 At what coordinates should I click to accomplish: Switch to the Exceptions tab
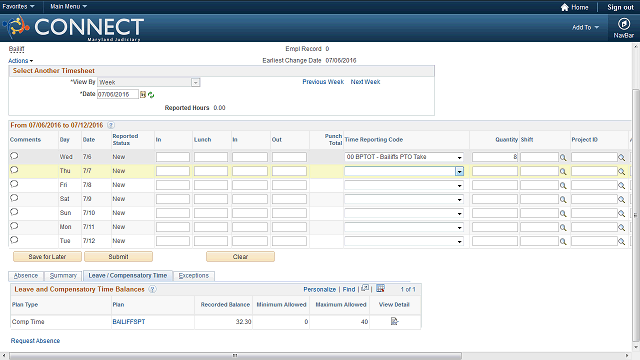[194, 276]
